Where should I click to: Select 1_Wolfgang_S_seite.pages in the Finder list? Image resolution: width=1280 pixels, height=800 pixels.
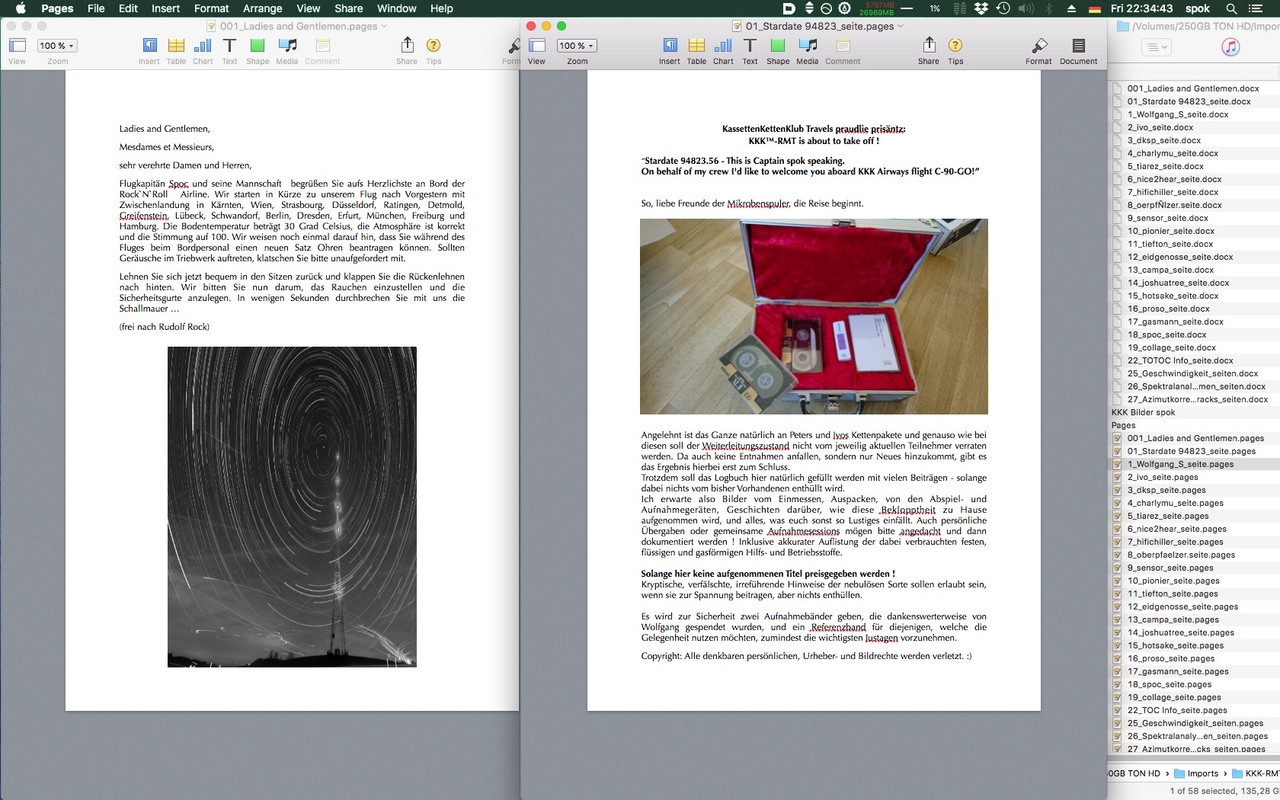(x=1194, y=464)
